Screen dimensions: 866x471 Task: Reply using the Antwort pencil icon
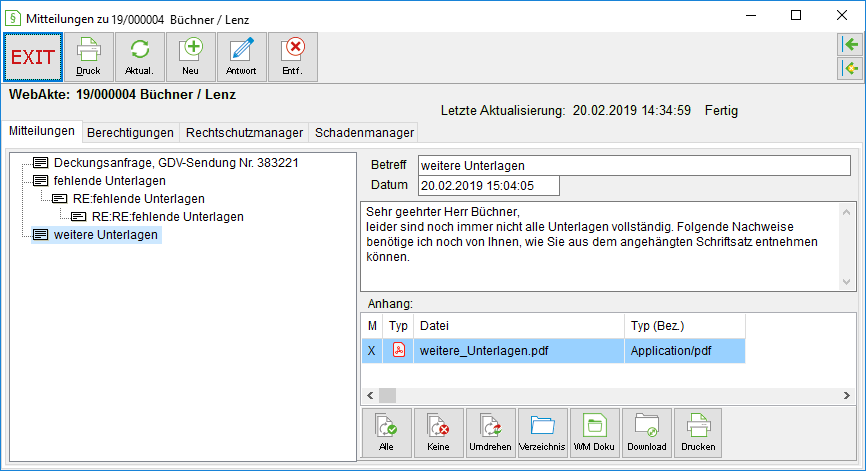(241, 57)
